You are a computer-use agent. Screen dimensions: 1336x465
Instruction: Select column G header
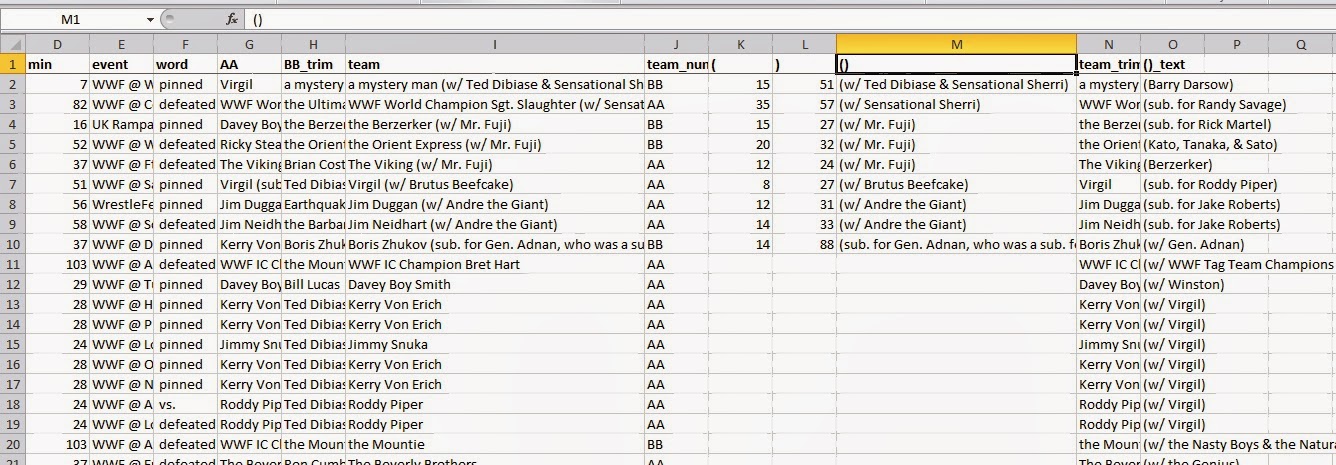[x=249, y=45]
